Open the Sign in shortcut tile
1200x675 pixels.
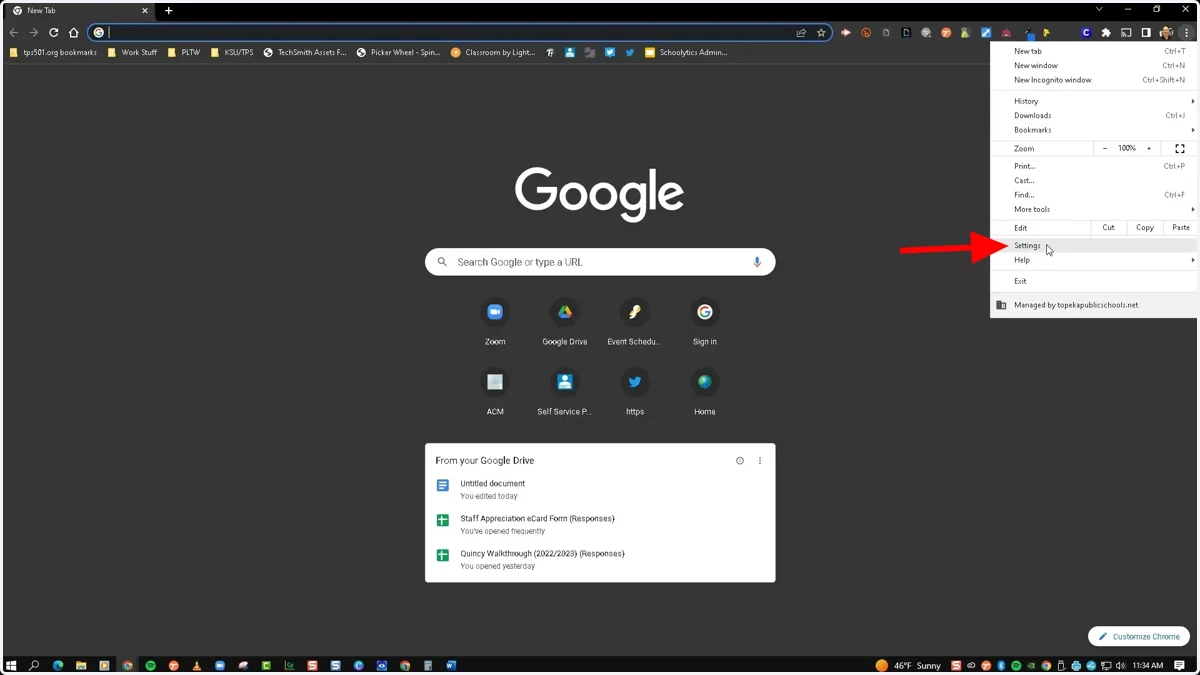(705, 322)
